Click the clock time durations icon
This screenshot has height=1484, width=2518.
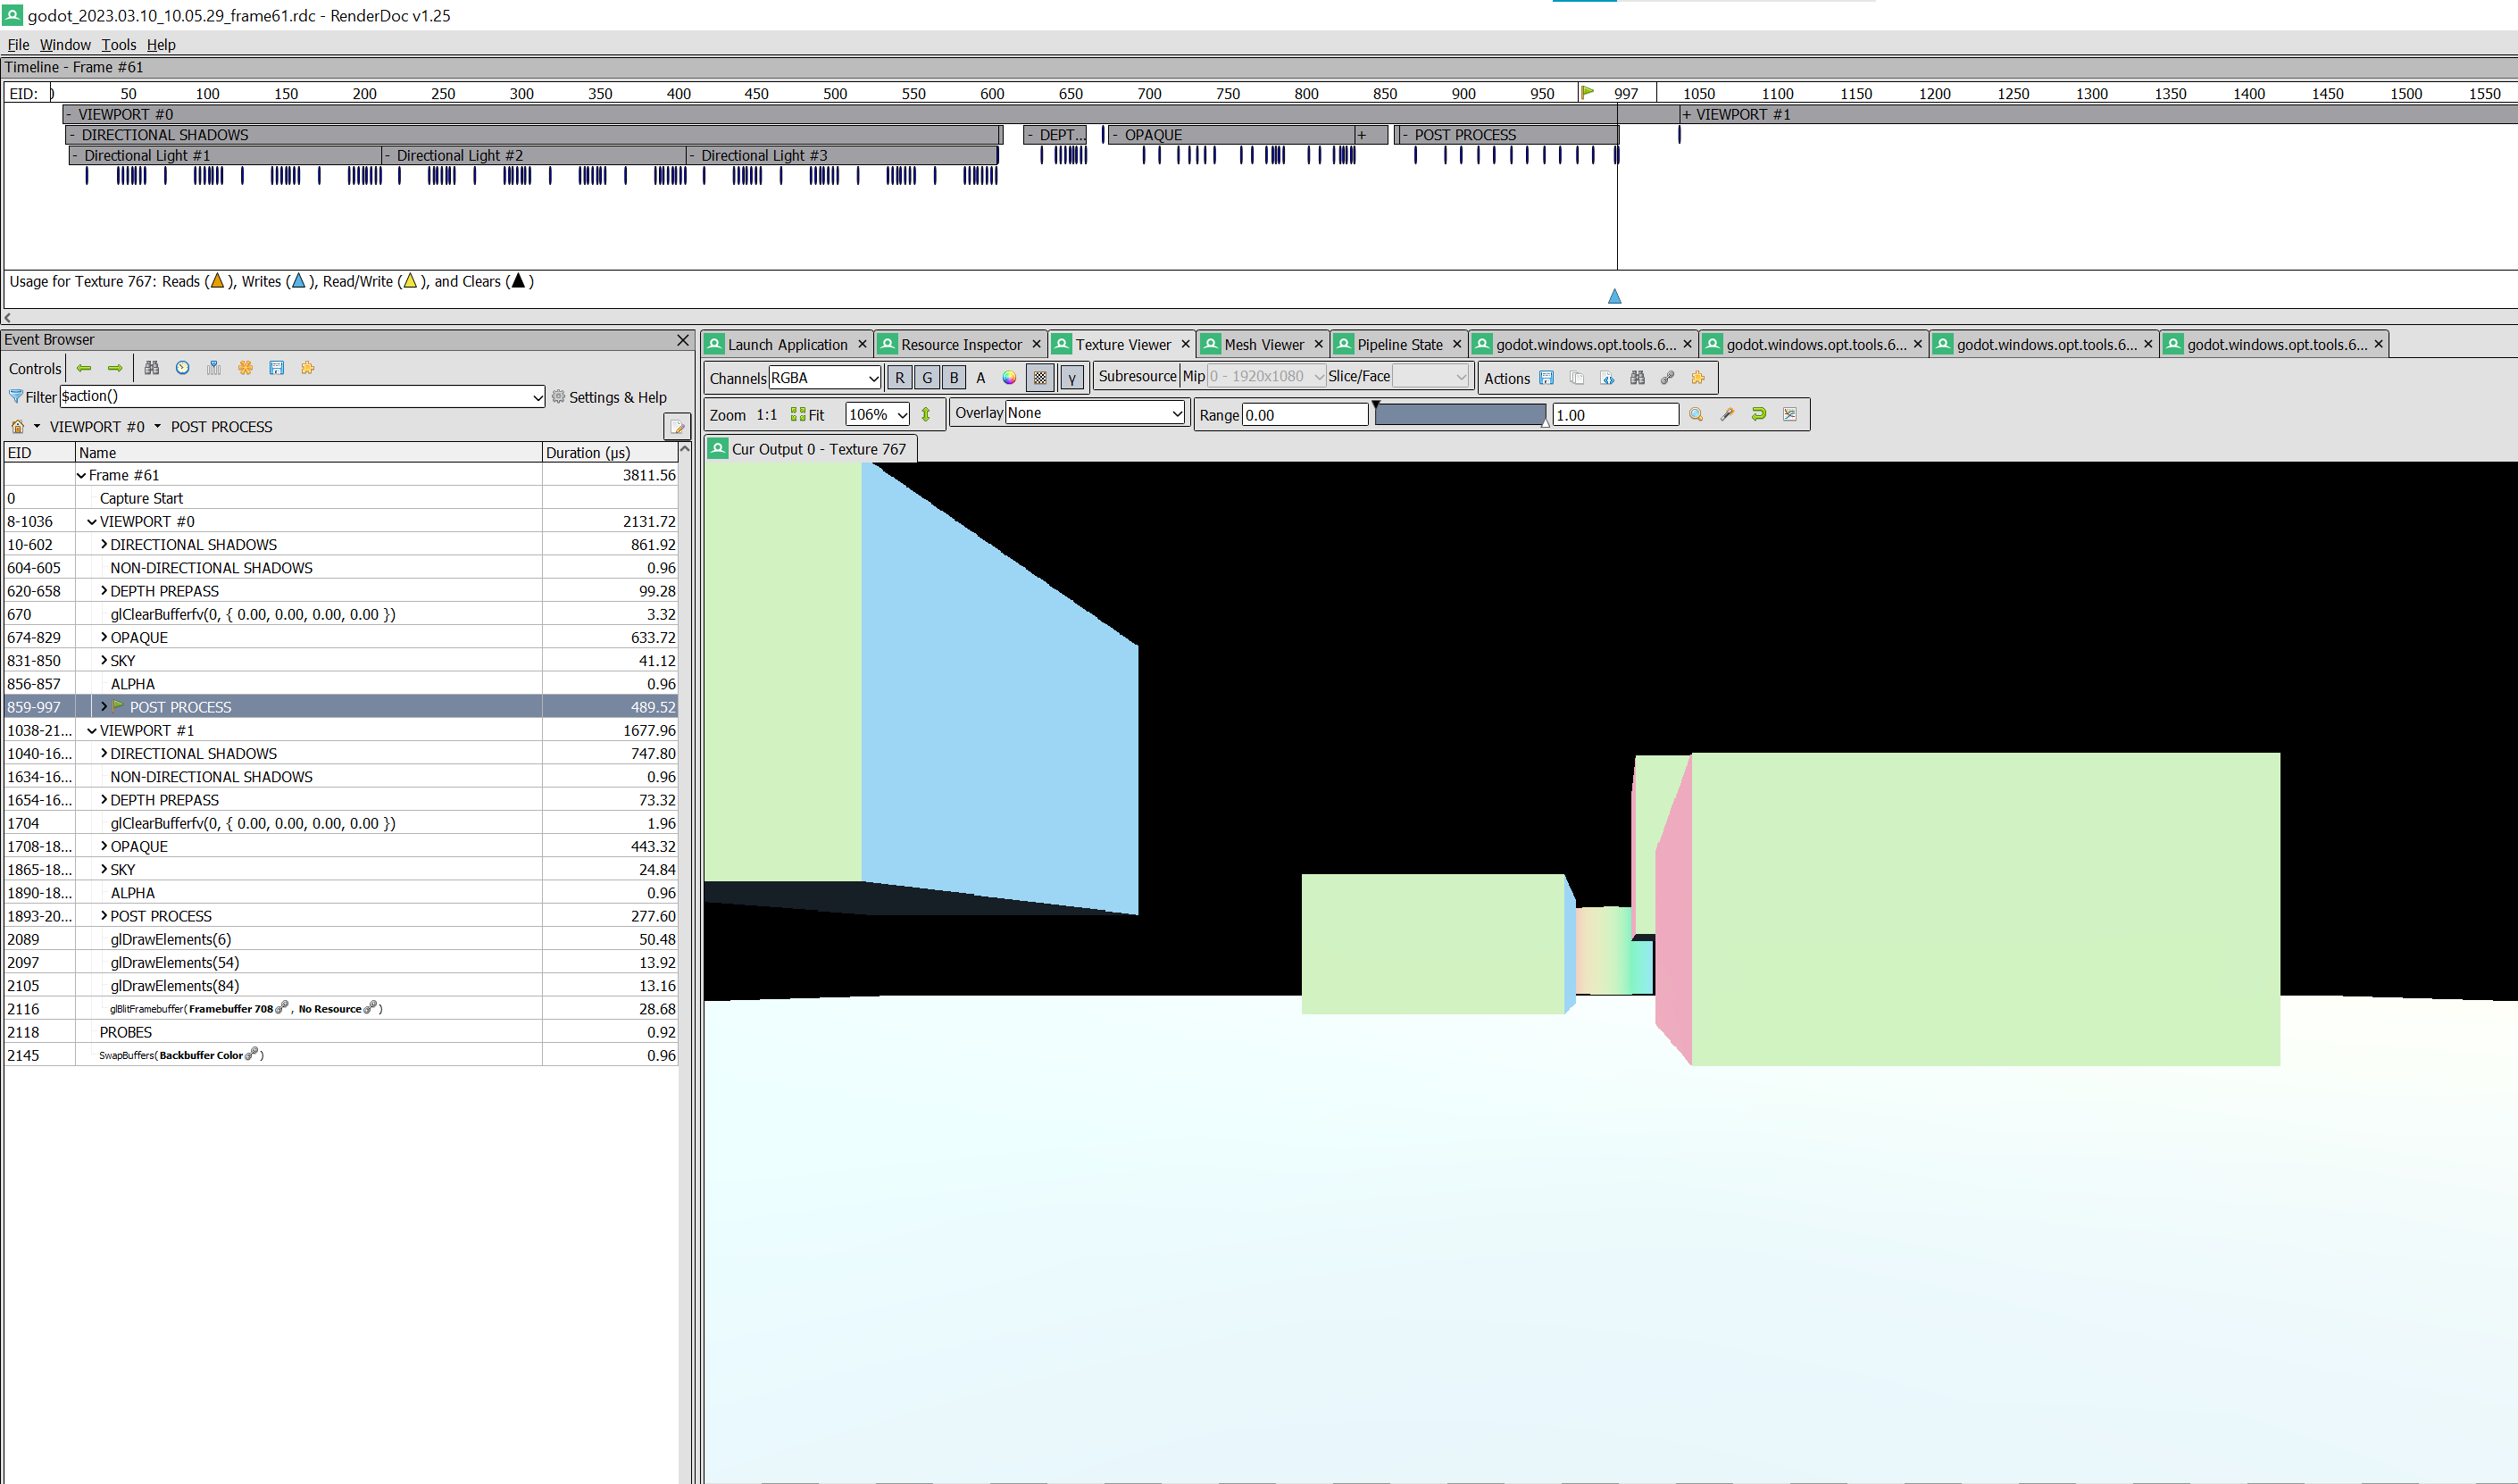point(182,368)
